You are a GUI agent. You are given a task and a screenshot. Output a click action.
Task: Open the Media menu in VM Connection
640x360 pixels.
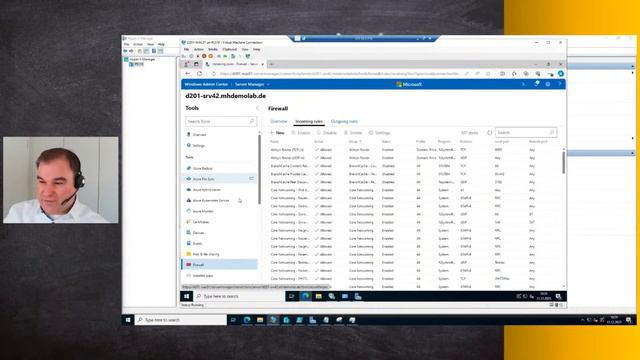coord(213,49)
